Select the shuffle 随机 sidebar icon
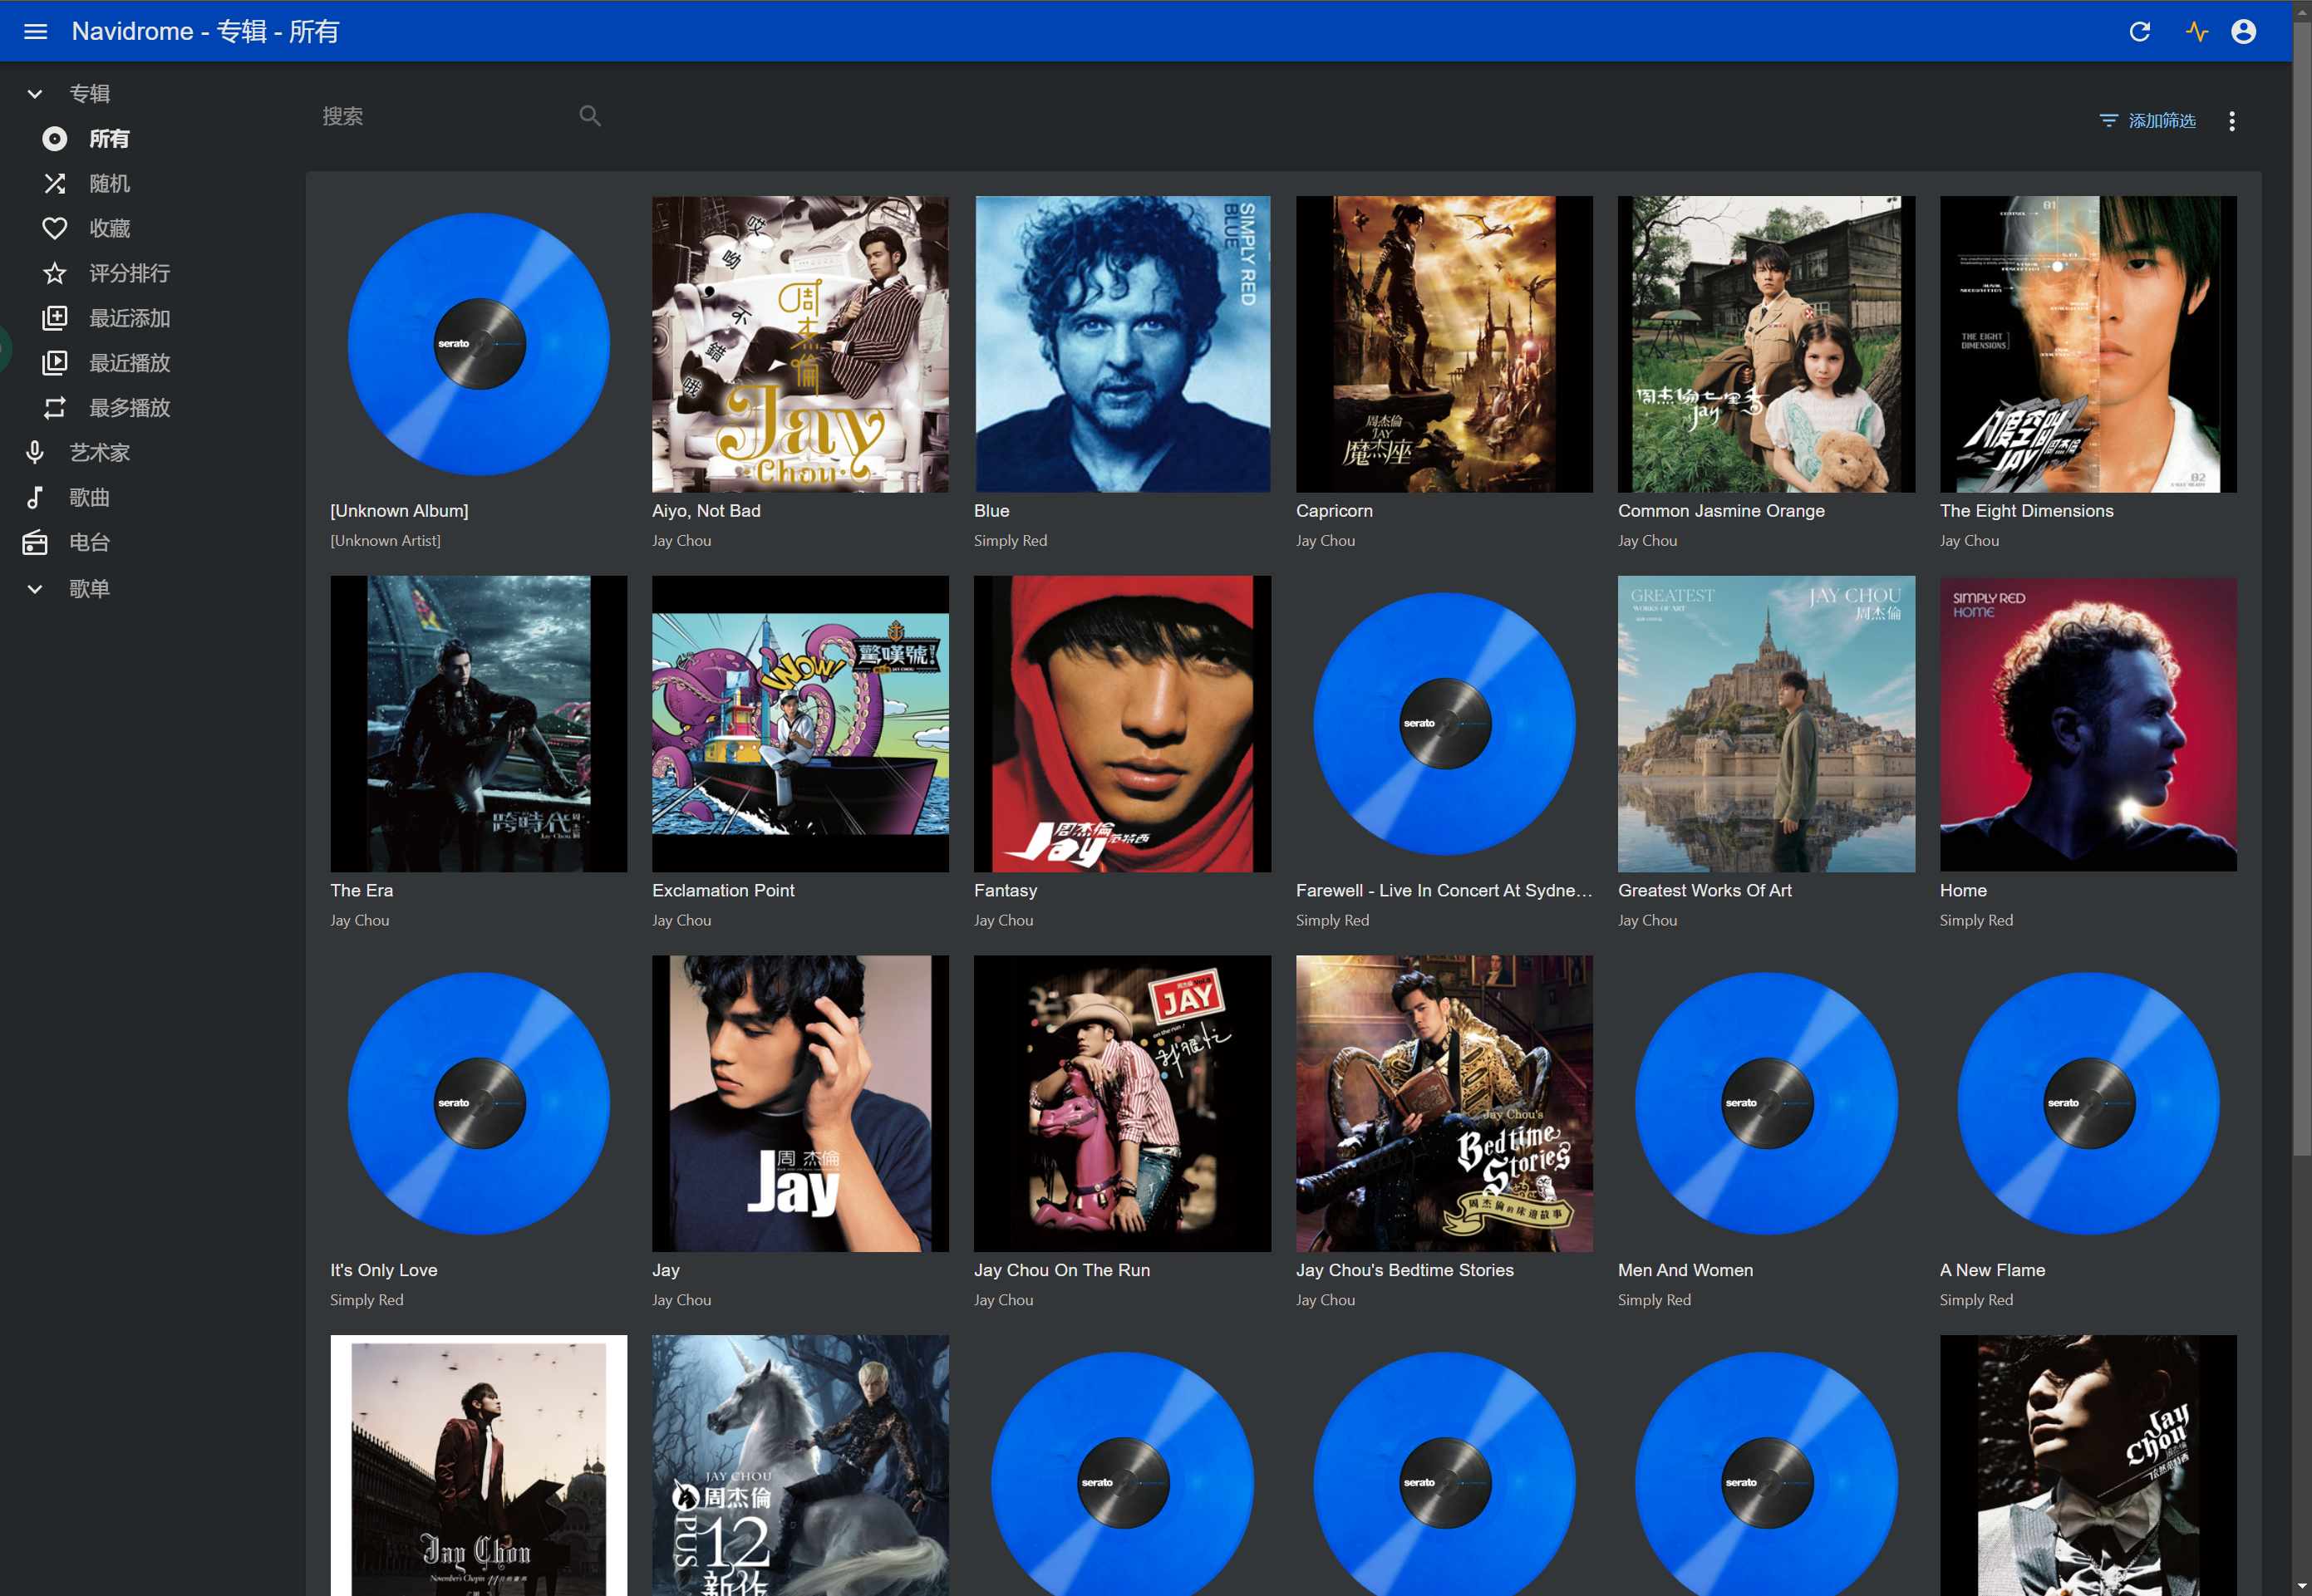This screenshot has width=2312, height=1596. [55, 183]
